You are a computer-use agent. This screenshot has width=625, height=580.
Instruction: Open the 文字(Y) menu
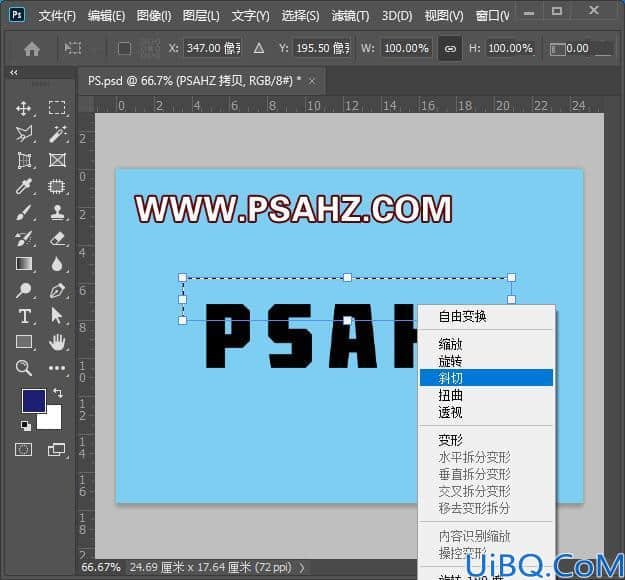click(250, 16)
